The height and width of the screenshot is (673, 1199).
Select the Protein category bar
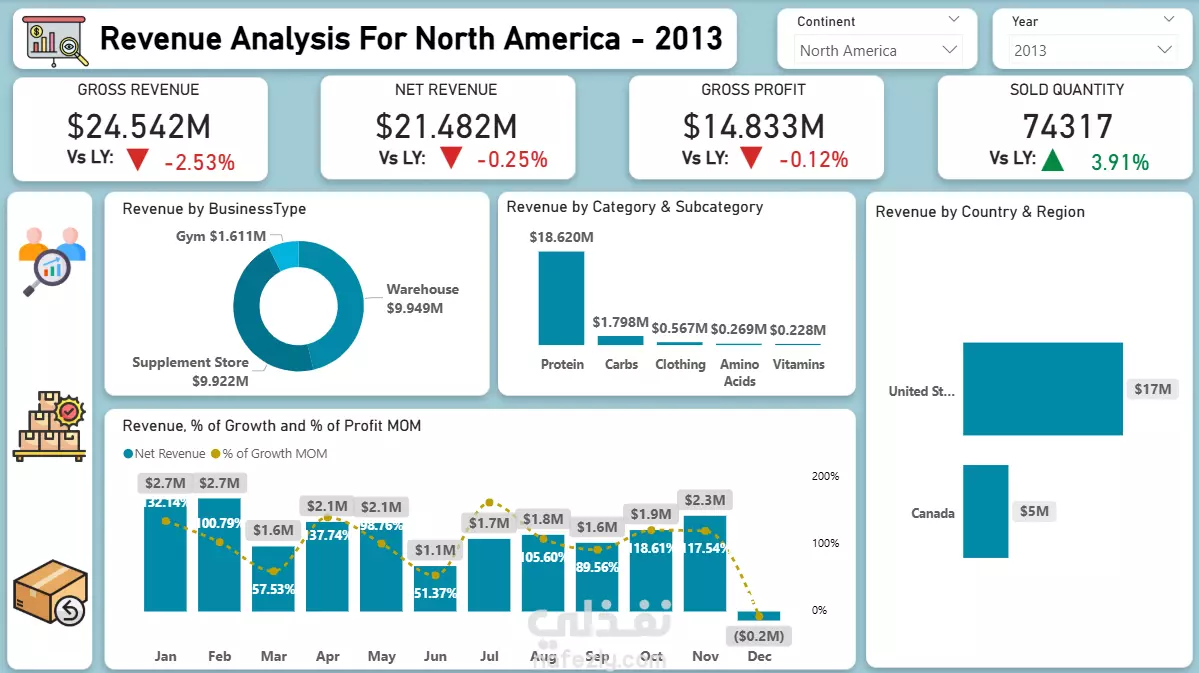click(x=561, y=298)
